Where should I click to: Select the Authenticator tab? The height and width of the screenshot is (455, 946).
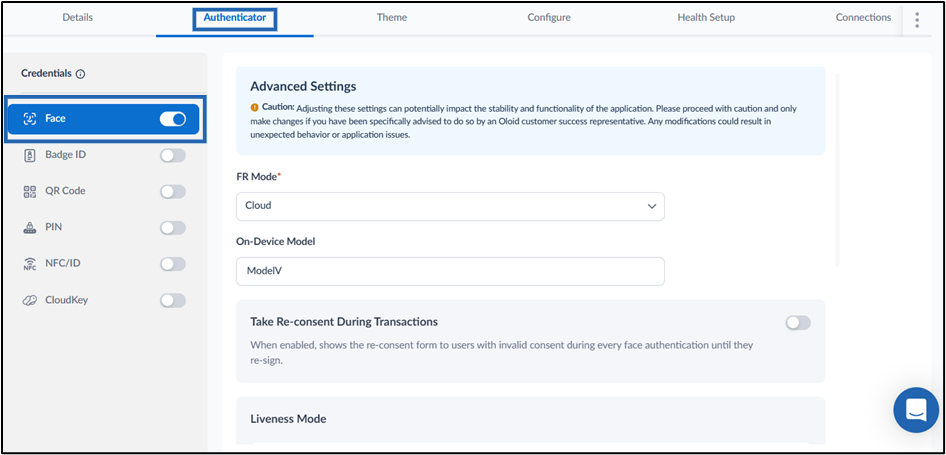click(235, 18)
